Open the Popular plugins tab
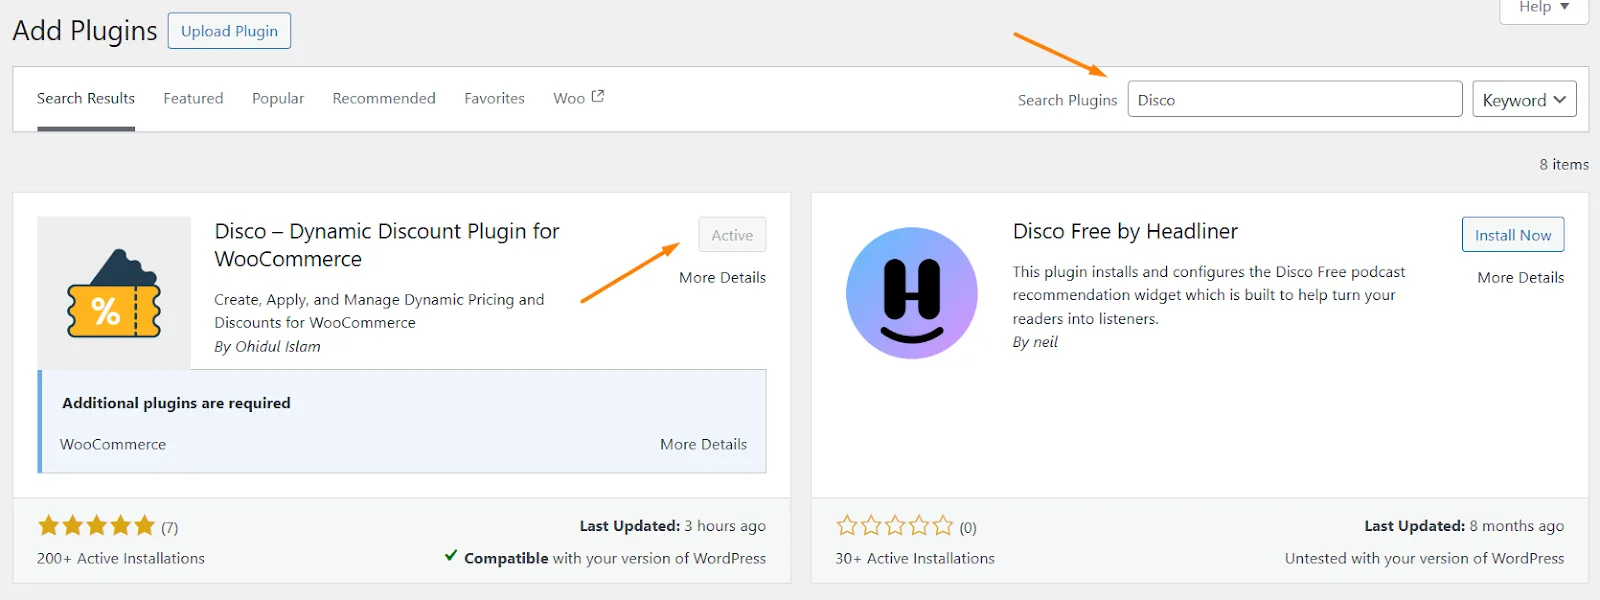Image resolution: width=1600 pixels, height=600 pixels. 278,98
